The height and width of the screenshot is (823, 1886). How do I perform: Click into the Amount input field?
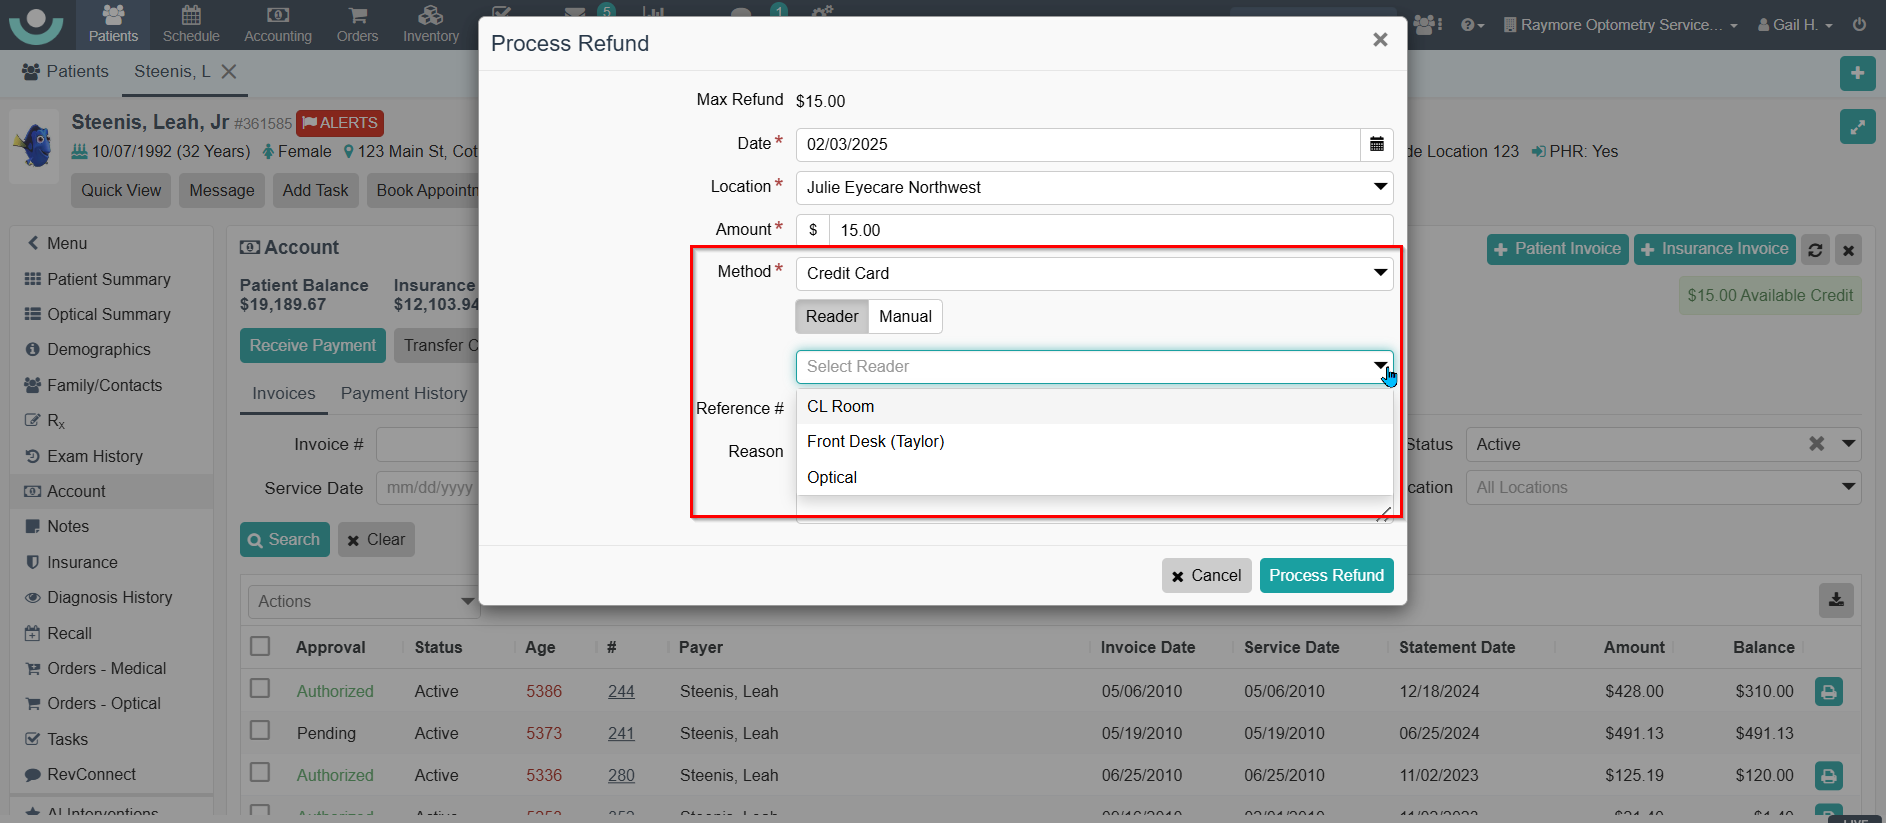(x=1110, y=230)
